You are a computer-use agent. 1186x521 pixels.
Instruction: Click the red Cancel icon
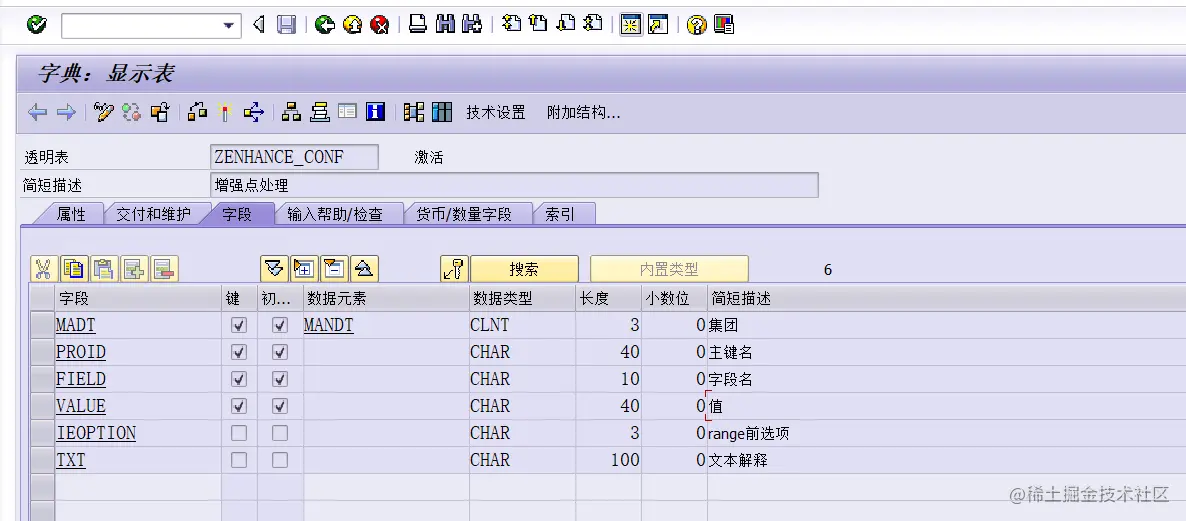380,25
